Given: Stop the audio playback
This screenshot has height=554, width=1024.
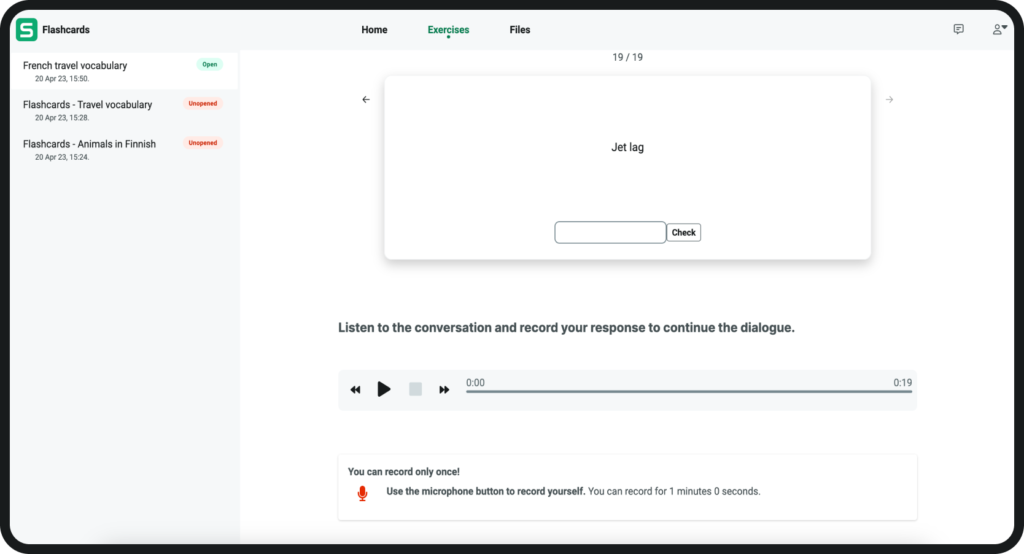Looking at the screenshot, I should [x=415, y=390].
